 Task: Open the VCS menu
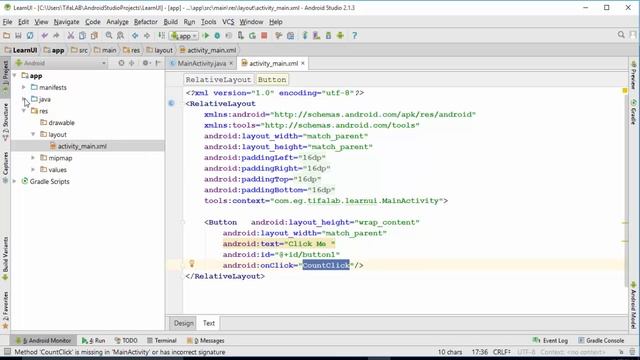click(x=228, y=22)
